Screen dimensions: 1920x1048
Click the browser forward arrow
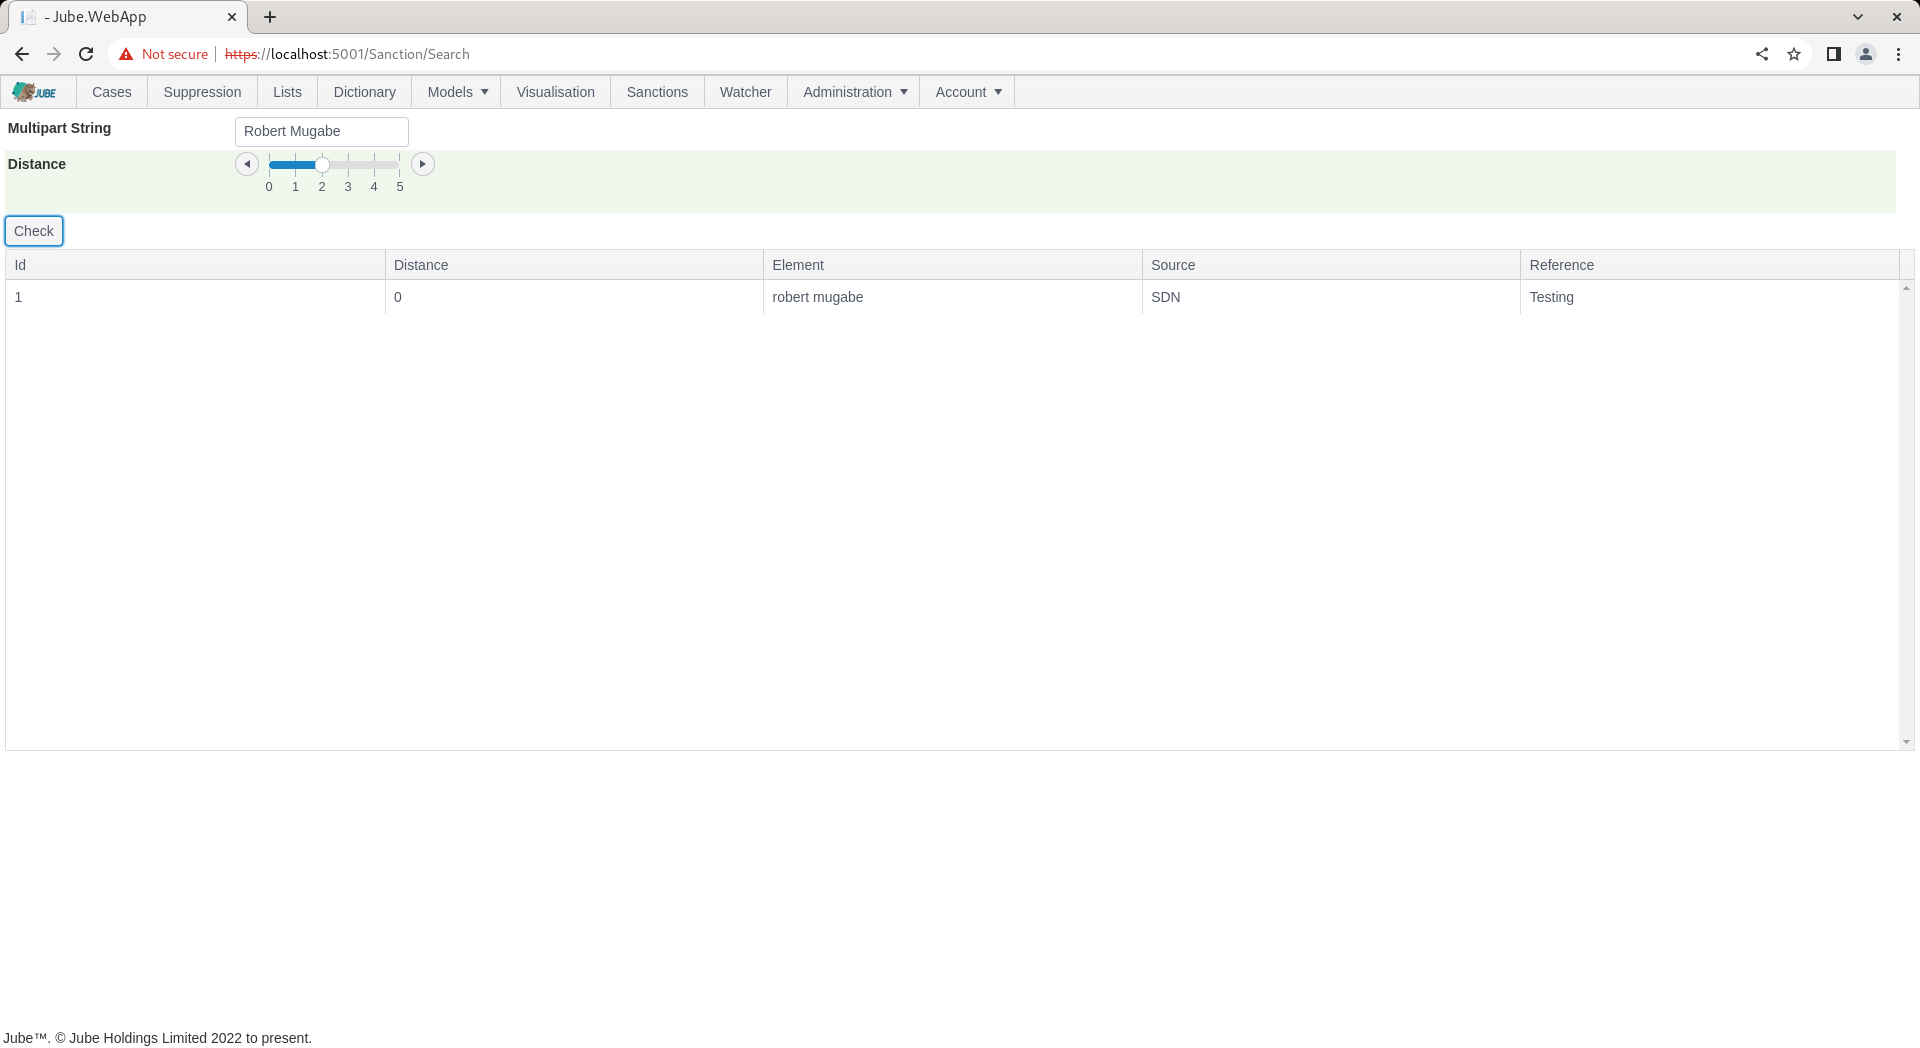pos(54,54)
